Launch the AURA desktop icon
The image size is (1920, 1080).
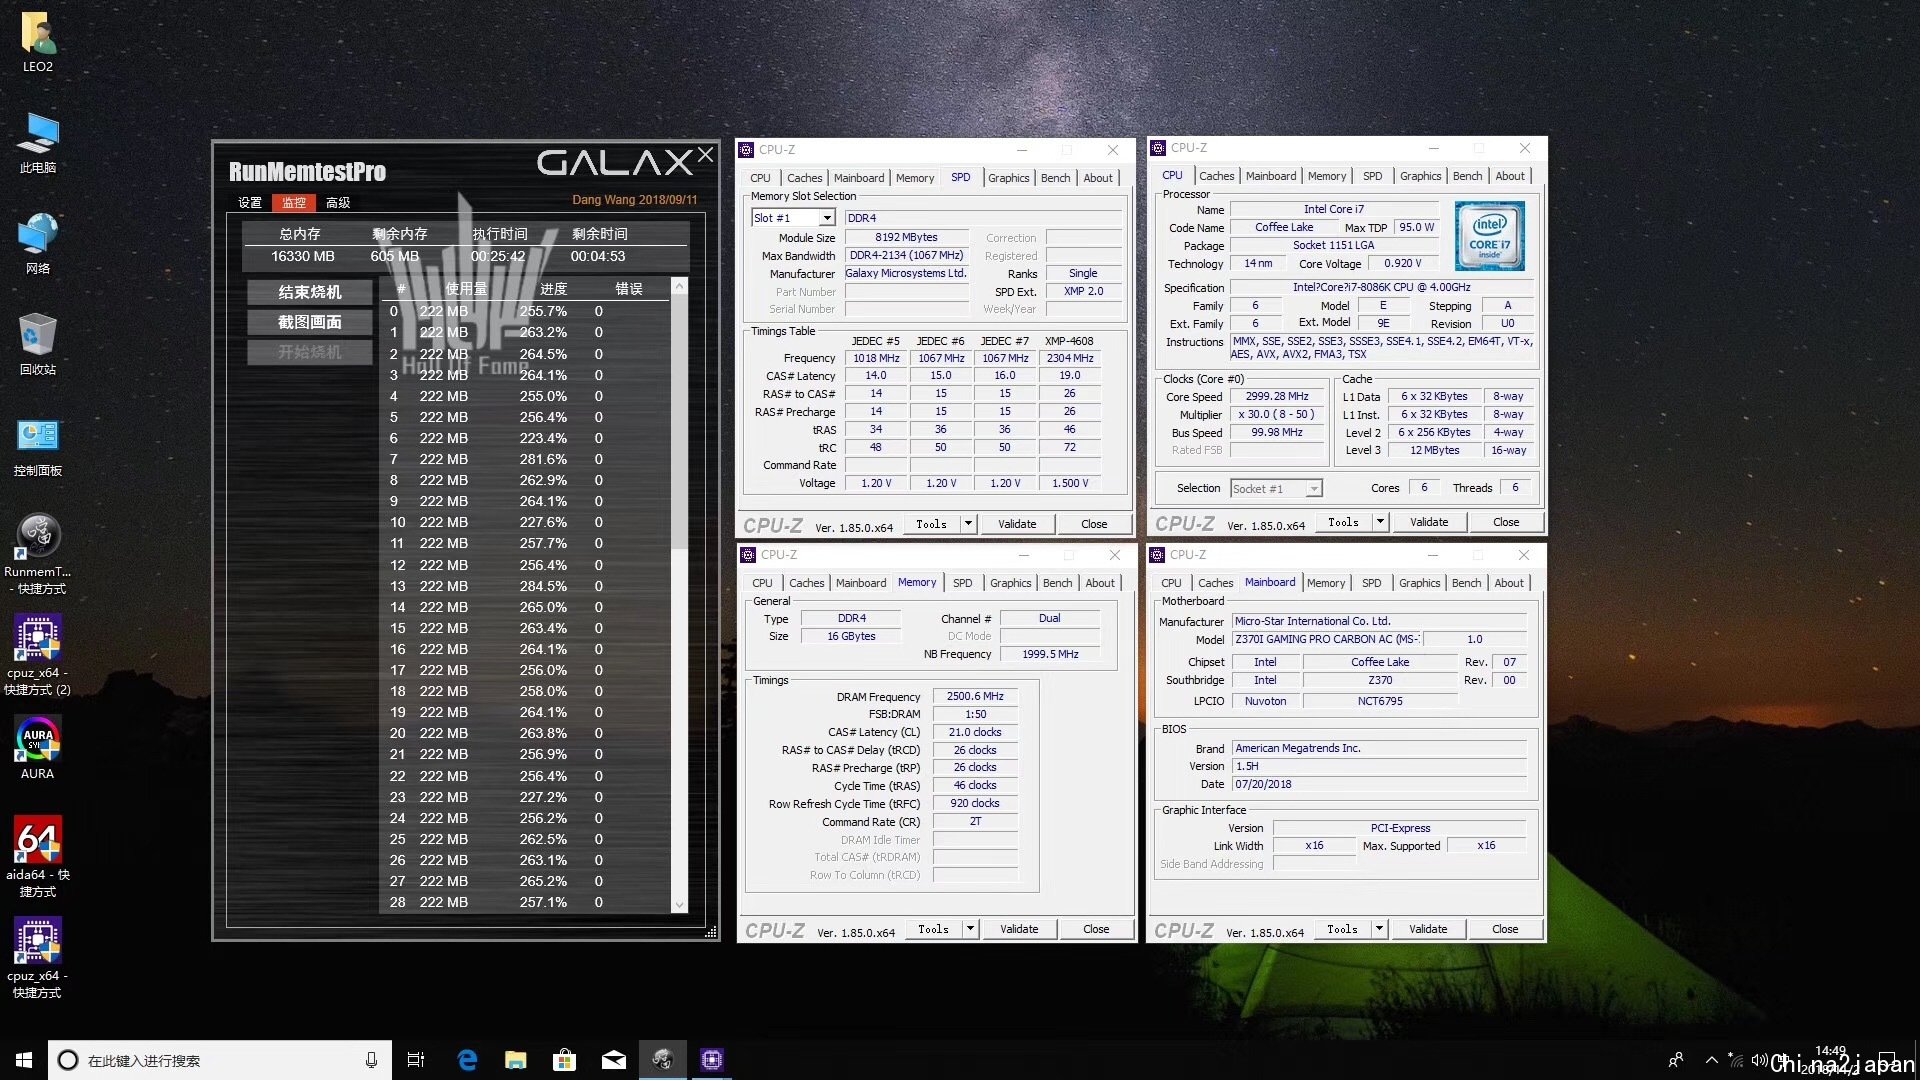38,748
